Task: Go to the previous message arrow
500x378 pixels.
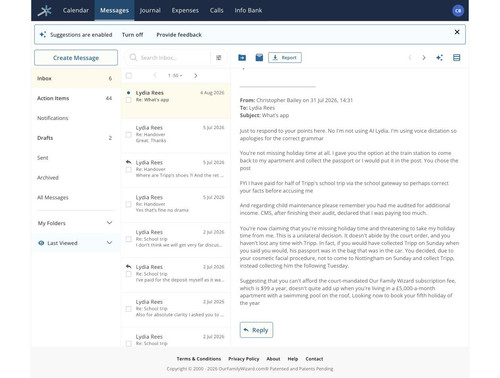Action: coord(410,58)
